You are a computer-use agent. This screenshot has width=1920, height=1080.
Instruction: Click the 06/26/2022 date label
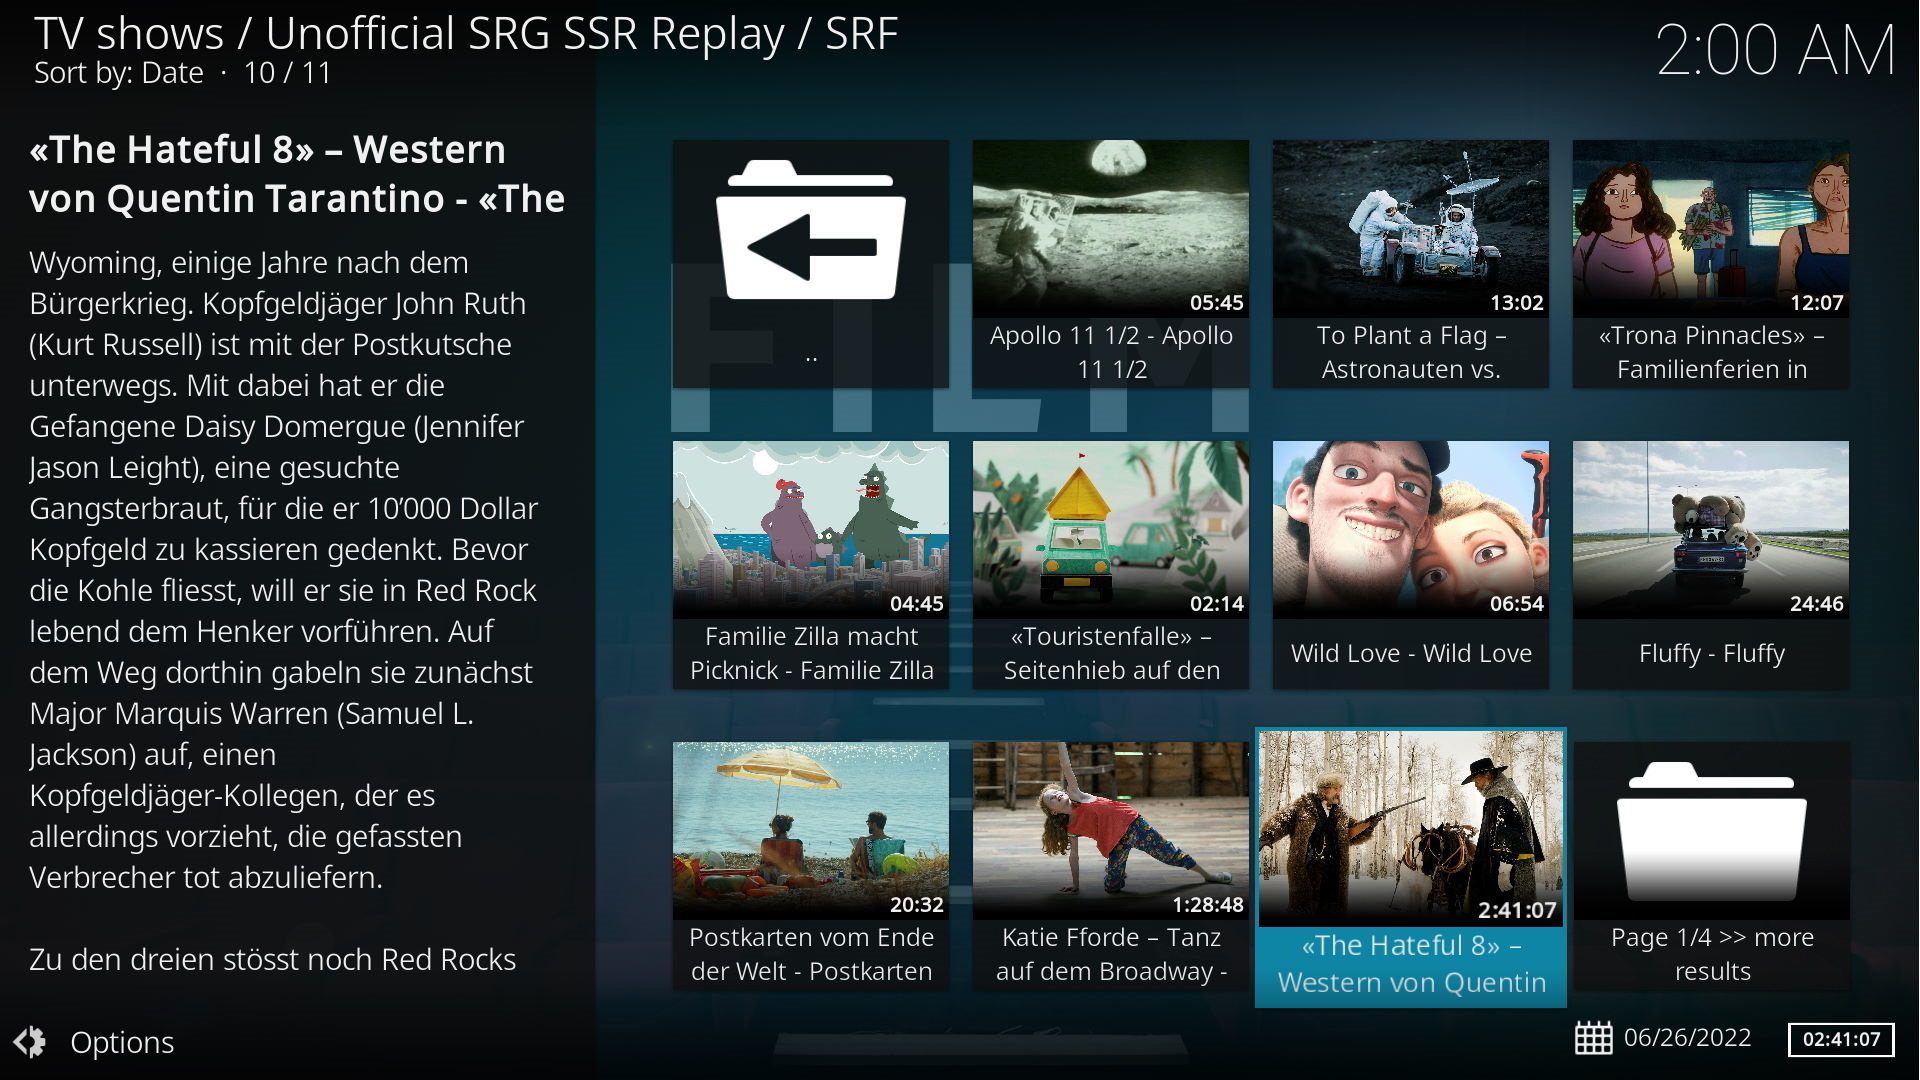1687,1038
